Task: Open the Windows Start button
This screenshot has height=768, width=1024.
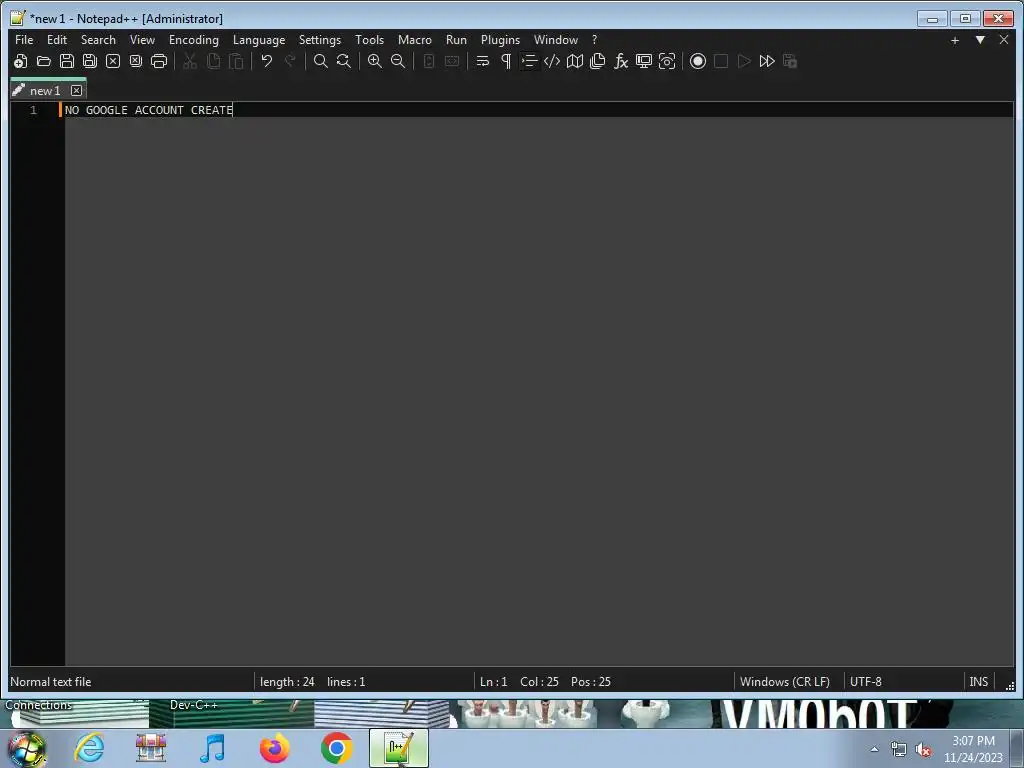Action: (26, 748)
